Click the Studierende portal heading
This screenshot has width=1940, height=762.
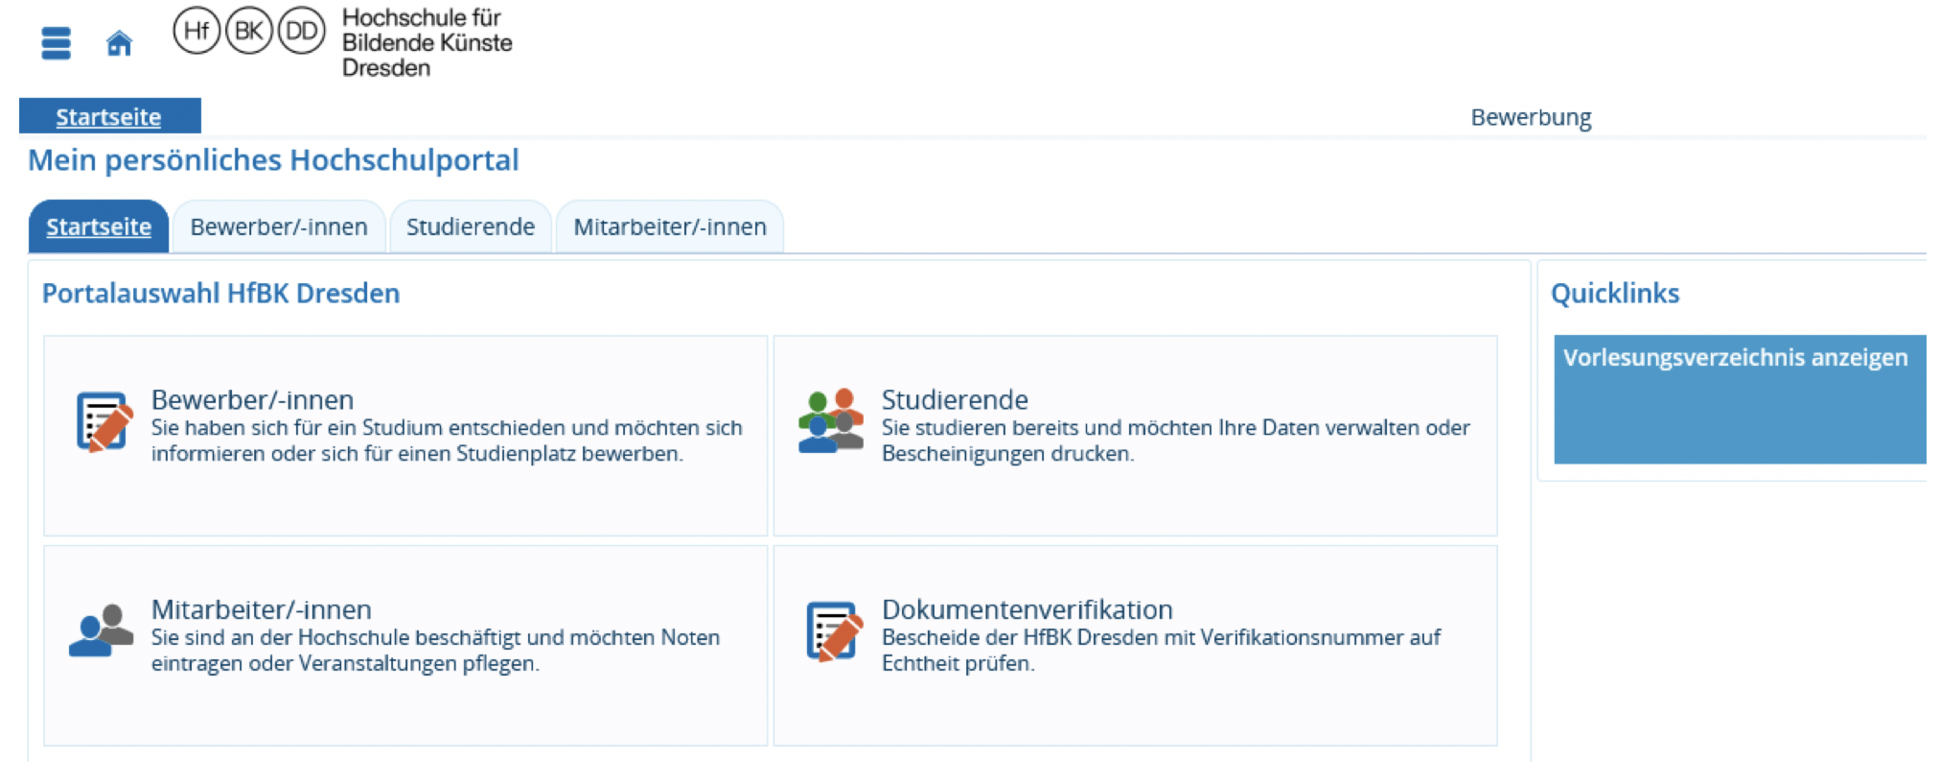tap(954, 399)
